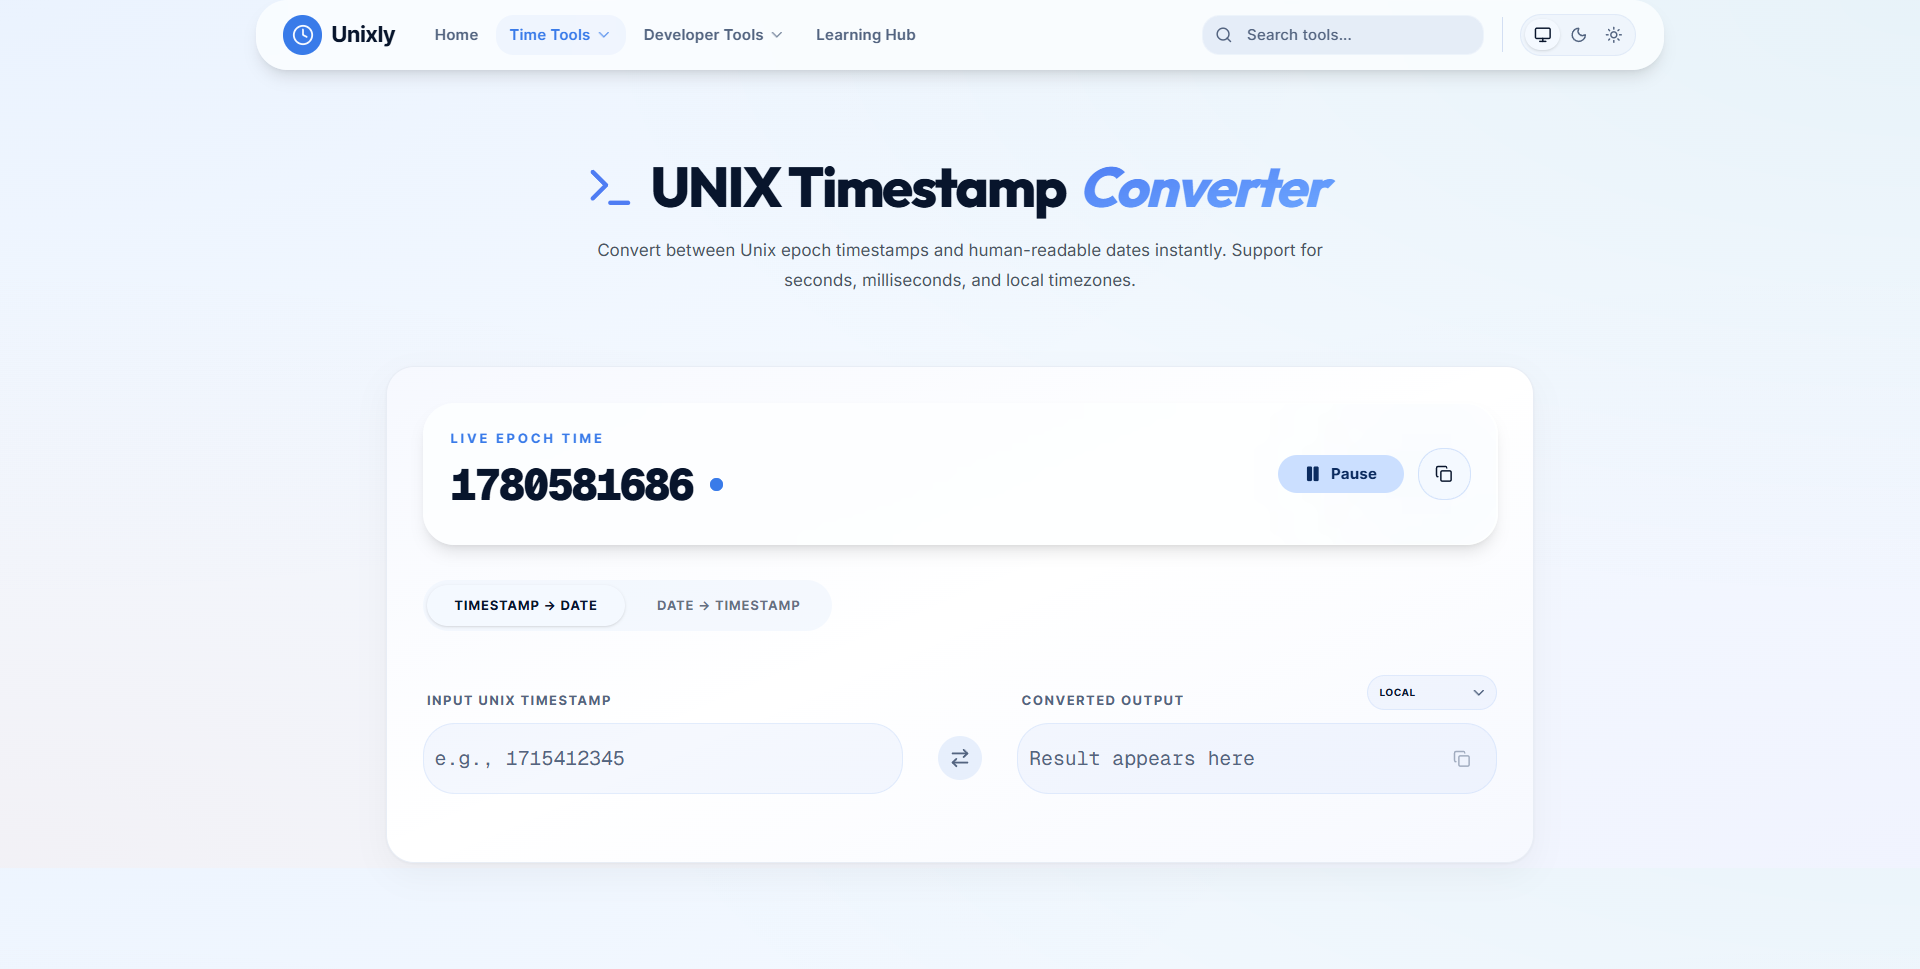Focus the Search tools field
The image size is (1920, 969).
(1342, 35)
